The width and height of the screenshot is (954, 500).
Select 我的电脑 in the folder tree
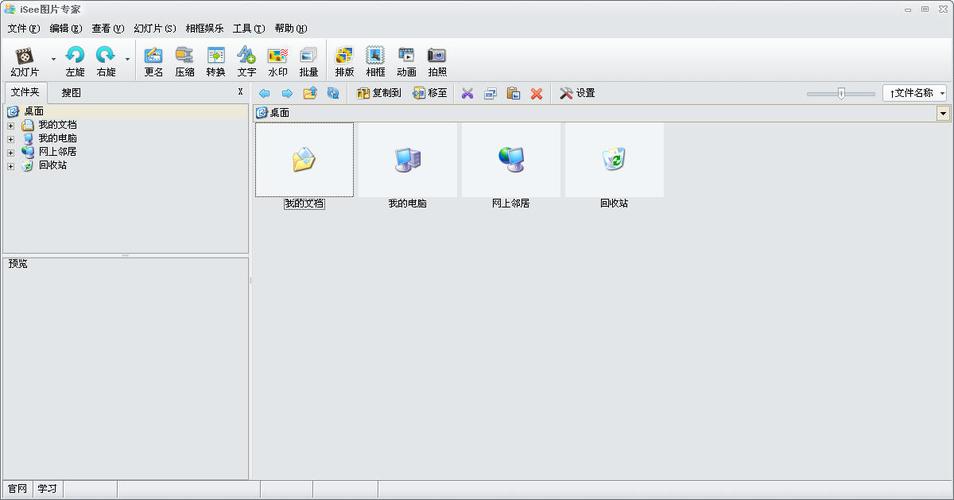click(58, 138)
